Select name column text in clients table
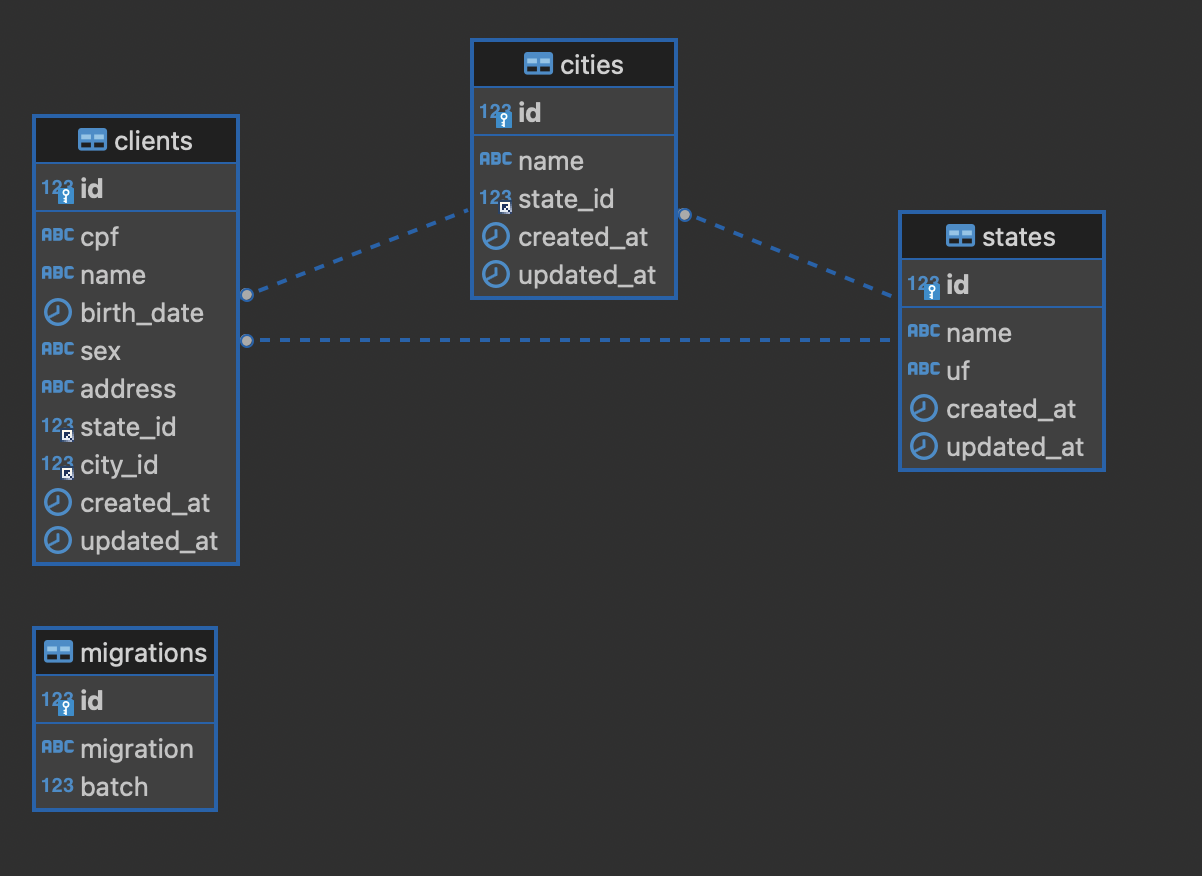This screenshot has width=1202, height=876. pos(113,275)
